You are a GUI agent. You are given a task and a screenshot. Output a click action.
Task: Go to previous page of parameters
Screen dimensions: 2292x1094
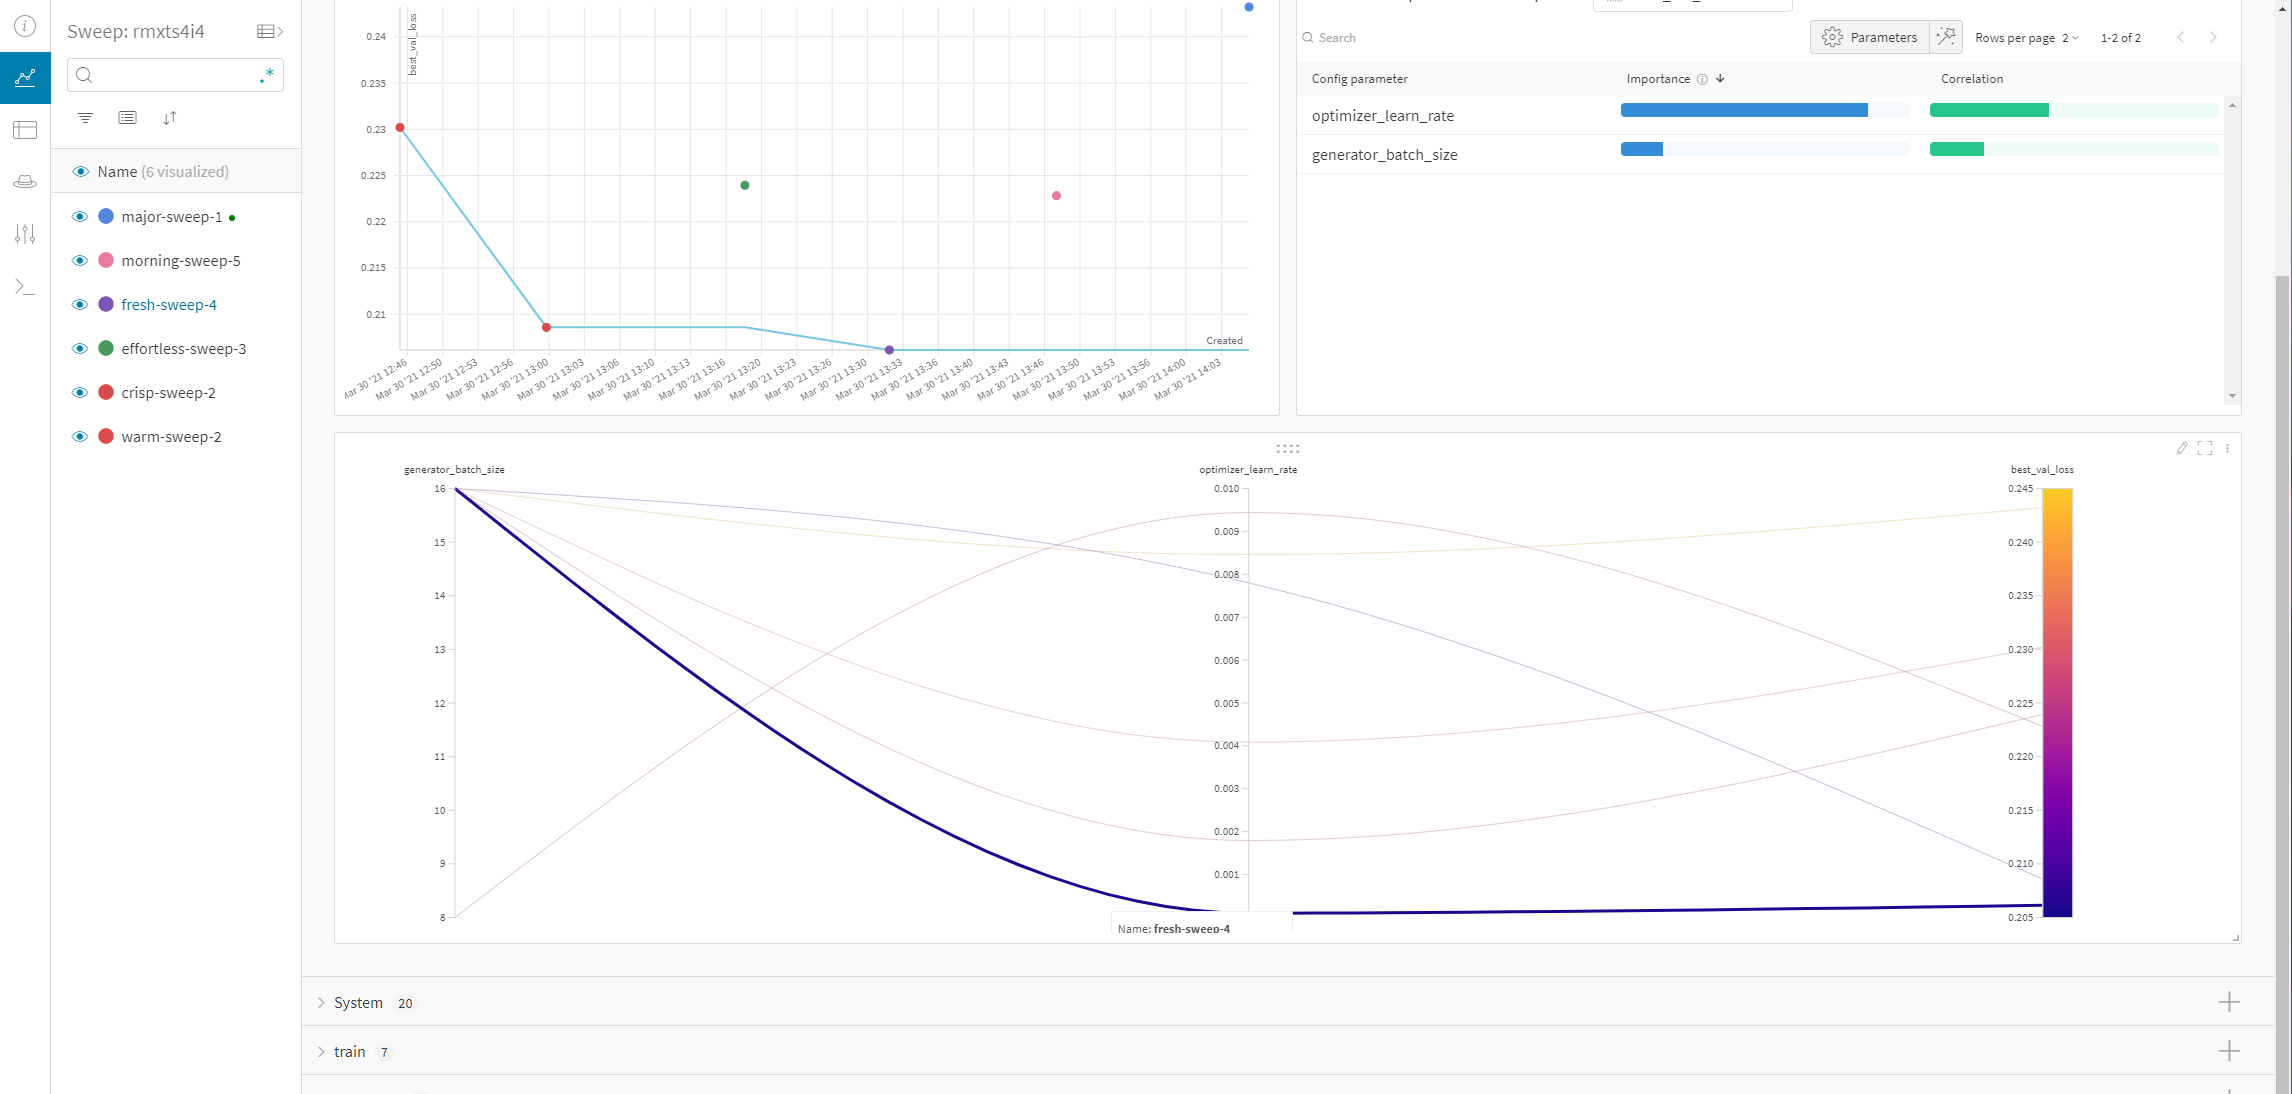click(2180, 37)
